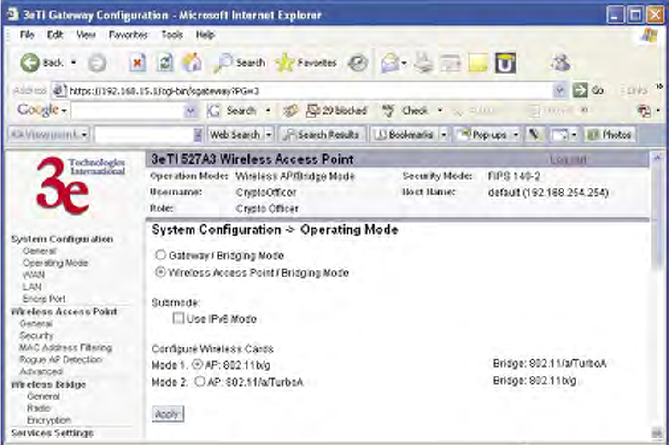
Task: Click the Google toolbar search field
Action: [x=128, y=111]
